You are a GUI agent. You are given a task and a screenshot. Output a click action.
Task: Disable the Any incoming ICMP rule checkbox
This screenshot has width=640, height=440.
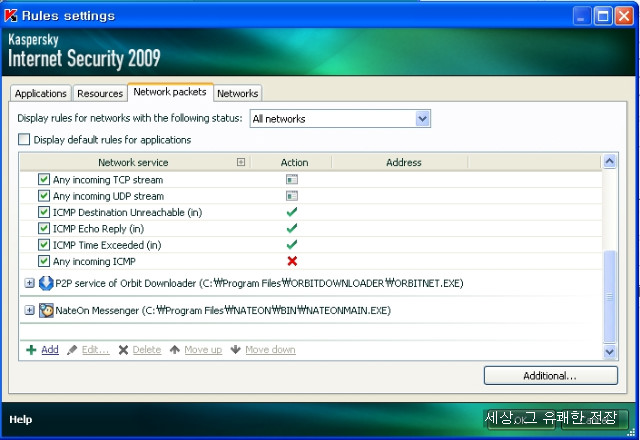pyautogui.click(x=44, y=261)
